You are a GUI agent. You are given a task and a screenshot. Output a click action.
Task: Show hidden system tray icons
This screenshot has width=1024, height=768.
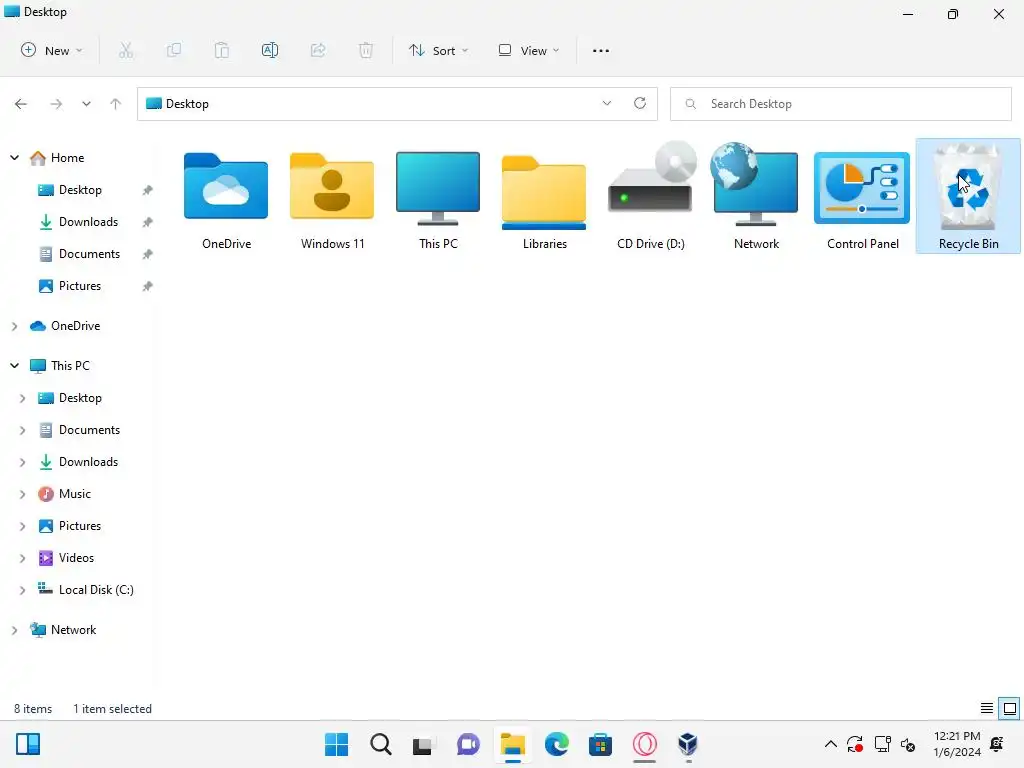tap(831, 744)
